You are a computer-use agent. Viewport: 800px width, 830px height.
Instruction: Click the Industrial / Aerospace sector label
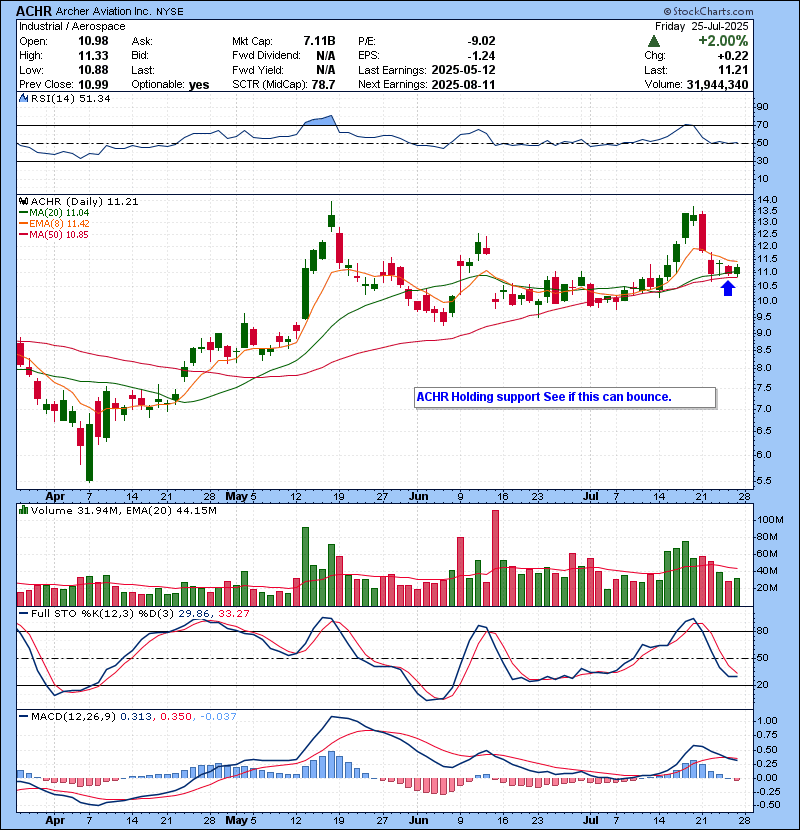click(x=73, y=26)
